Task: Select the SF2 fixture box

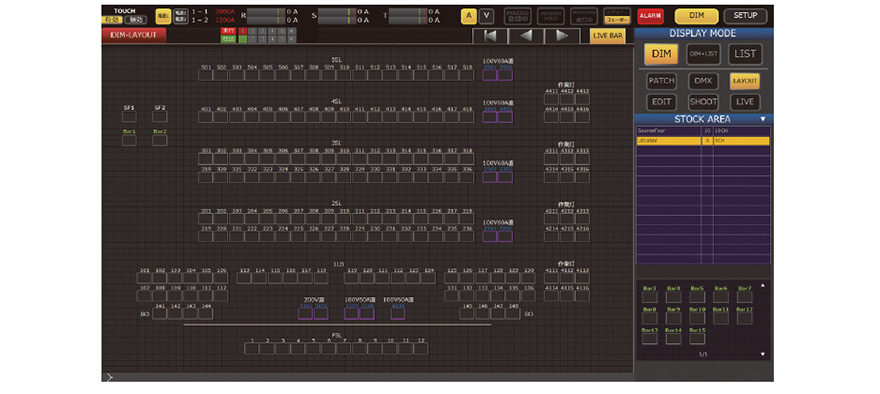Action: pos(160,116)
